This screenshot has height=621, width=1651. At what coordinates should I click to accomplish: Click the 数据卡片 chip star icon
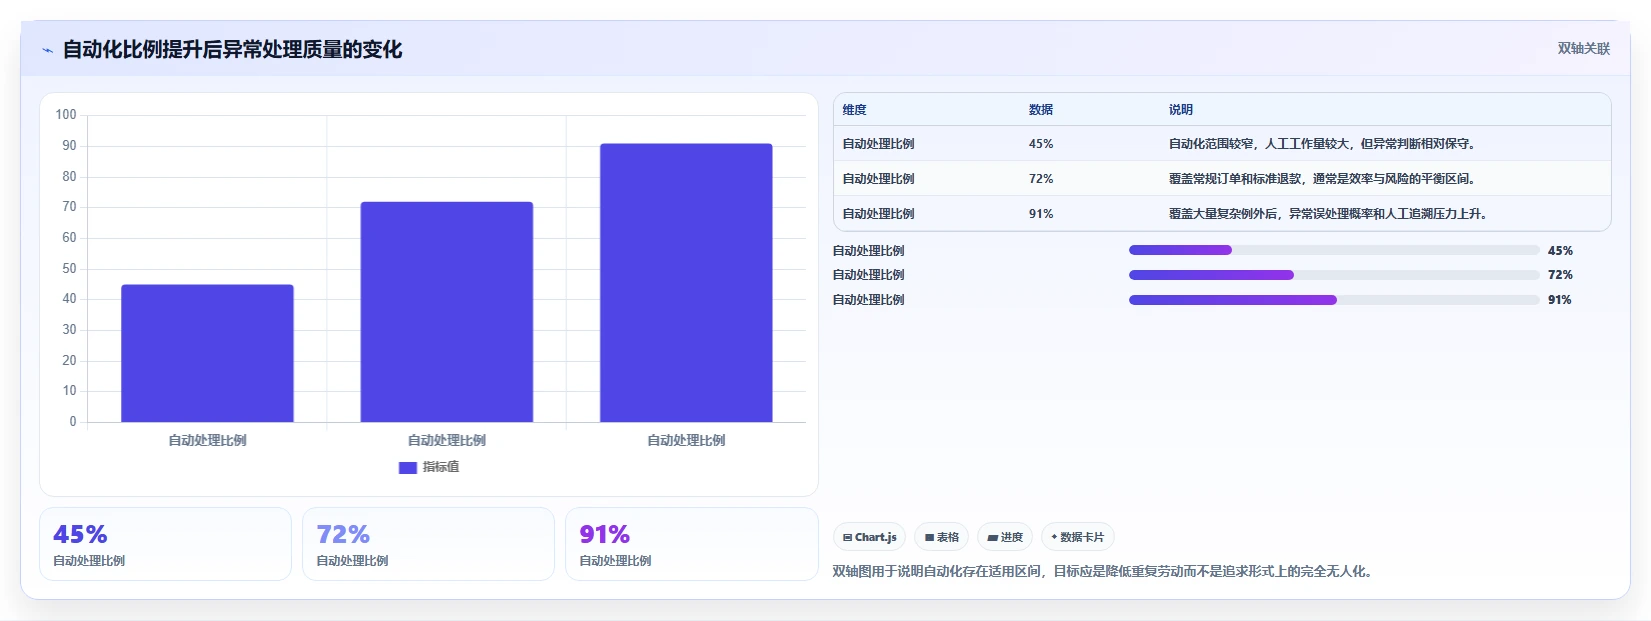(x=1054, y=537)
